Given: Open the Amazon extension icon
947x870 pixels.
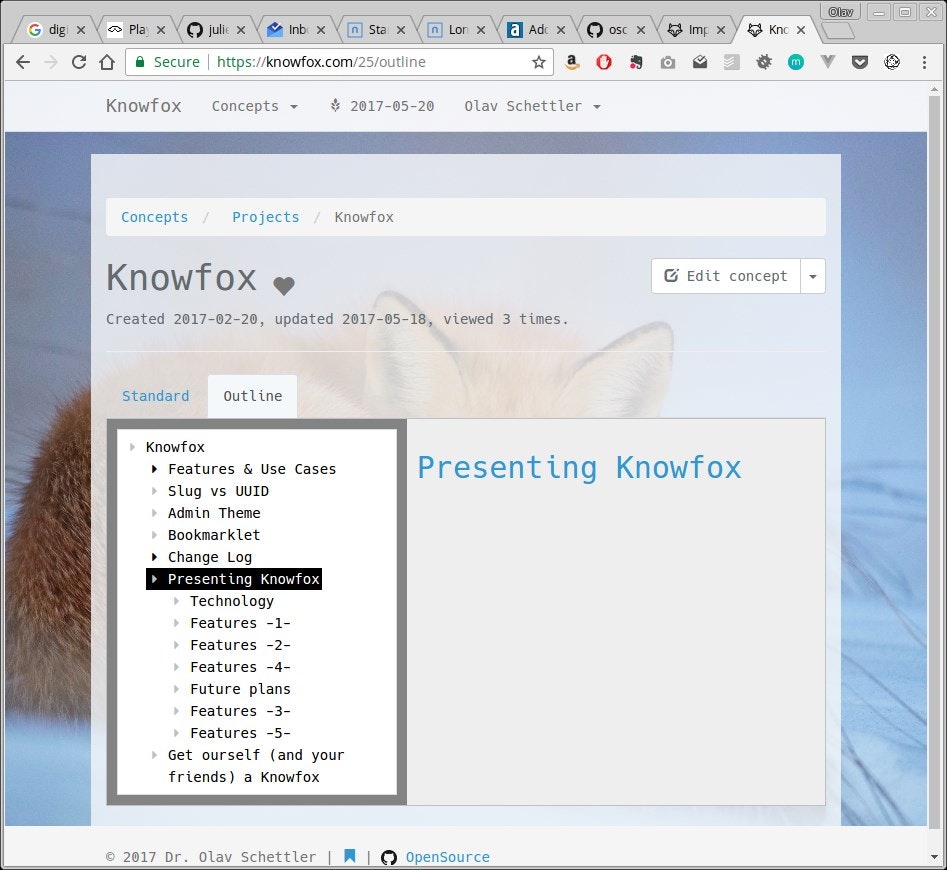Looking at the screenshot, I should (x=572, y=62).
